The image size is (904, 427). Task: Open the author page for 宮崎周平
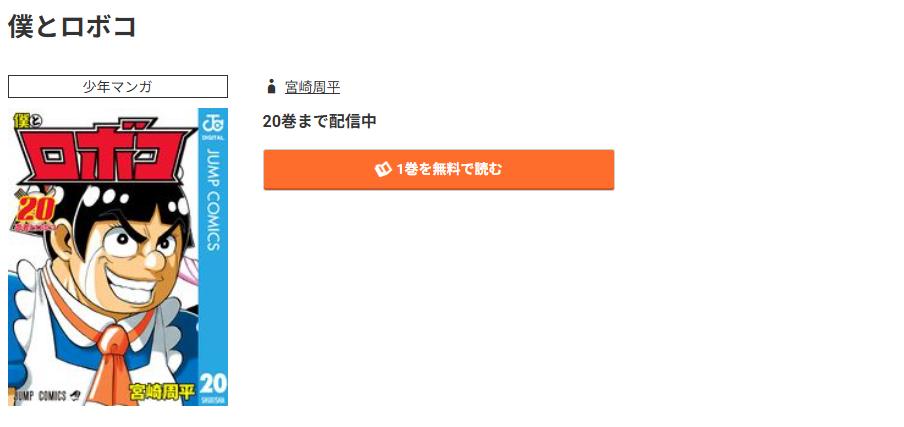312,87
